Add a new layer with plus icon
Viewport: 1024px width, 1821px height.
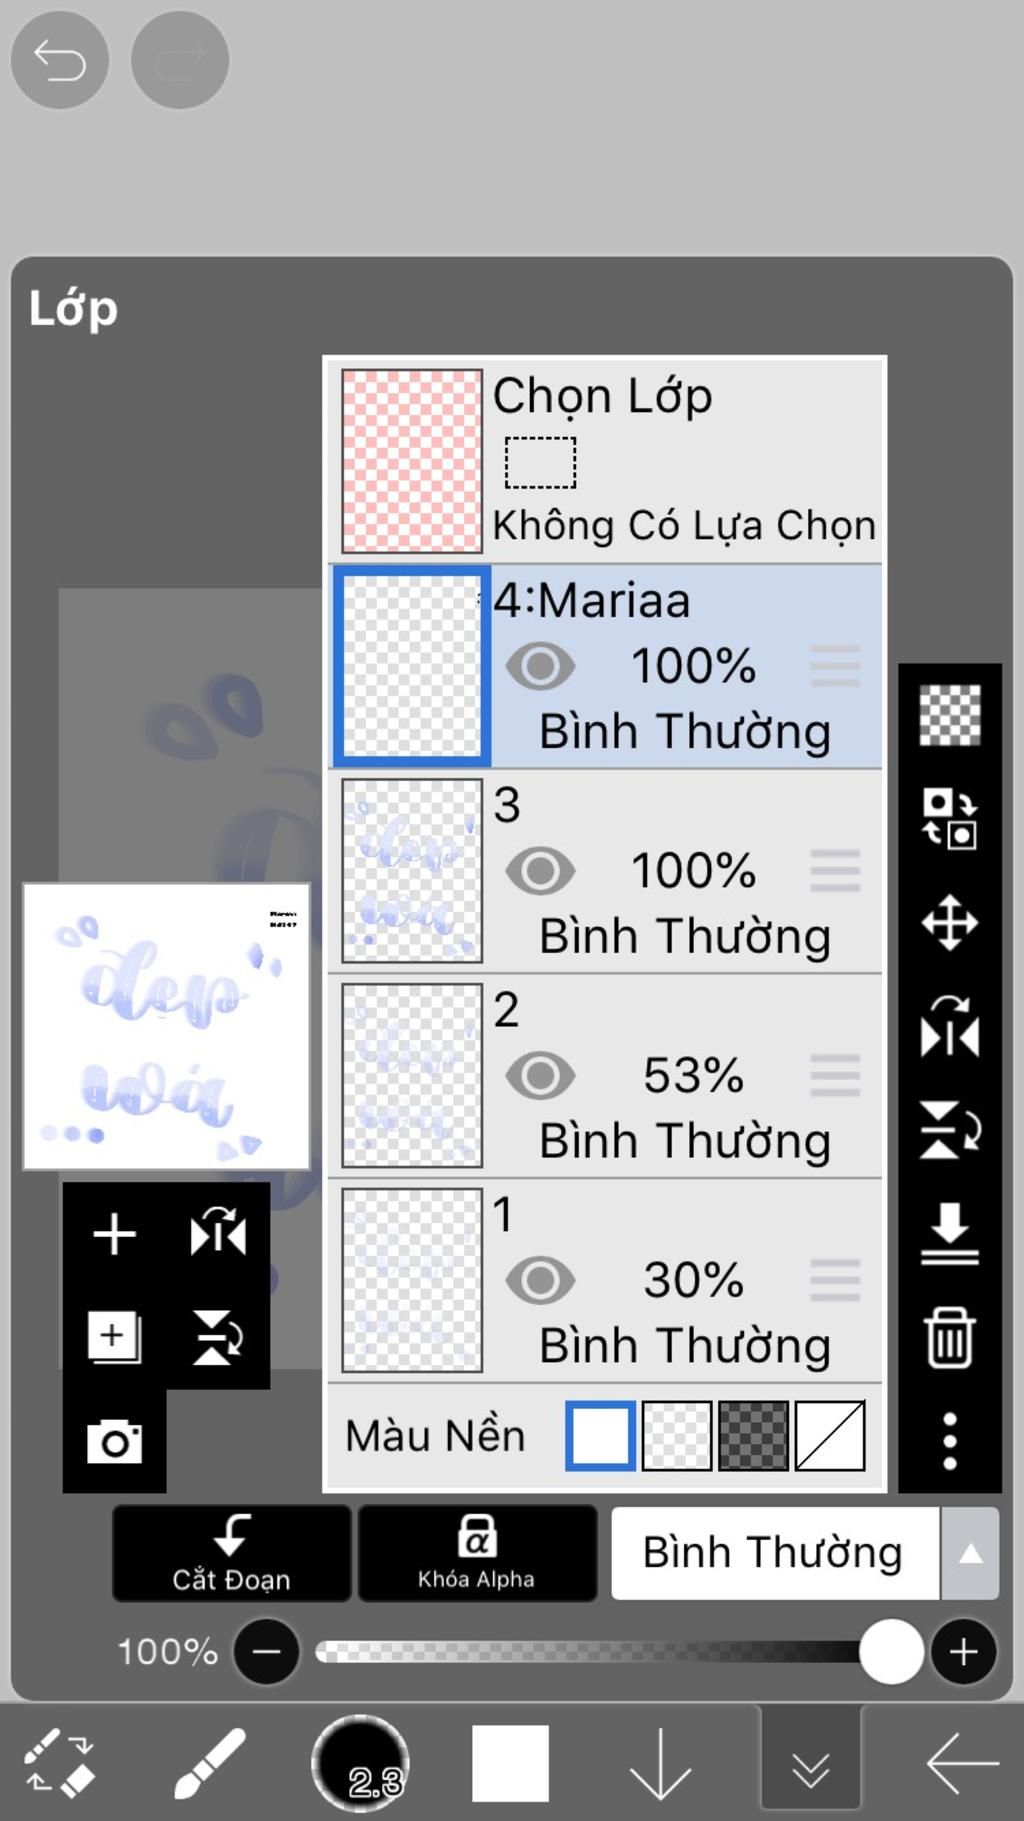115,1233
